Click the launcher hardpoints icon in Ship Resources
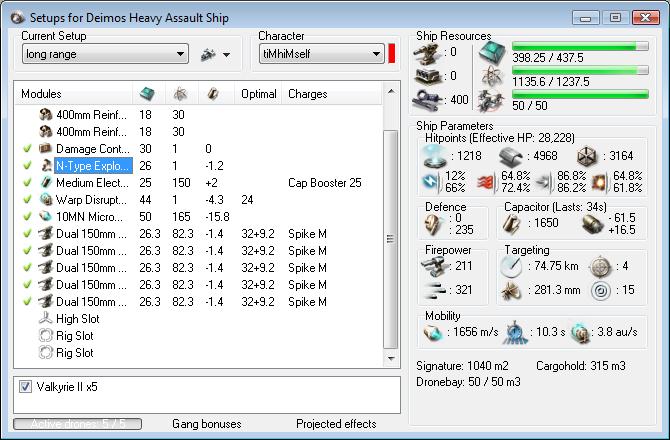The width and height of the screenshot is (670, 440). [x=427, y=76]
